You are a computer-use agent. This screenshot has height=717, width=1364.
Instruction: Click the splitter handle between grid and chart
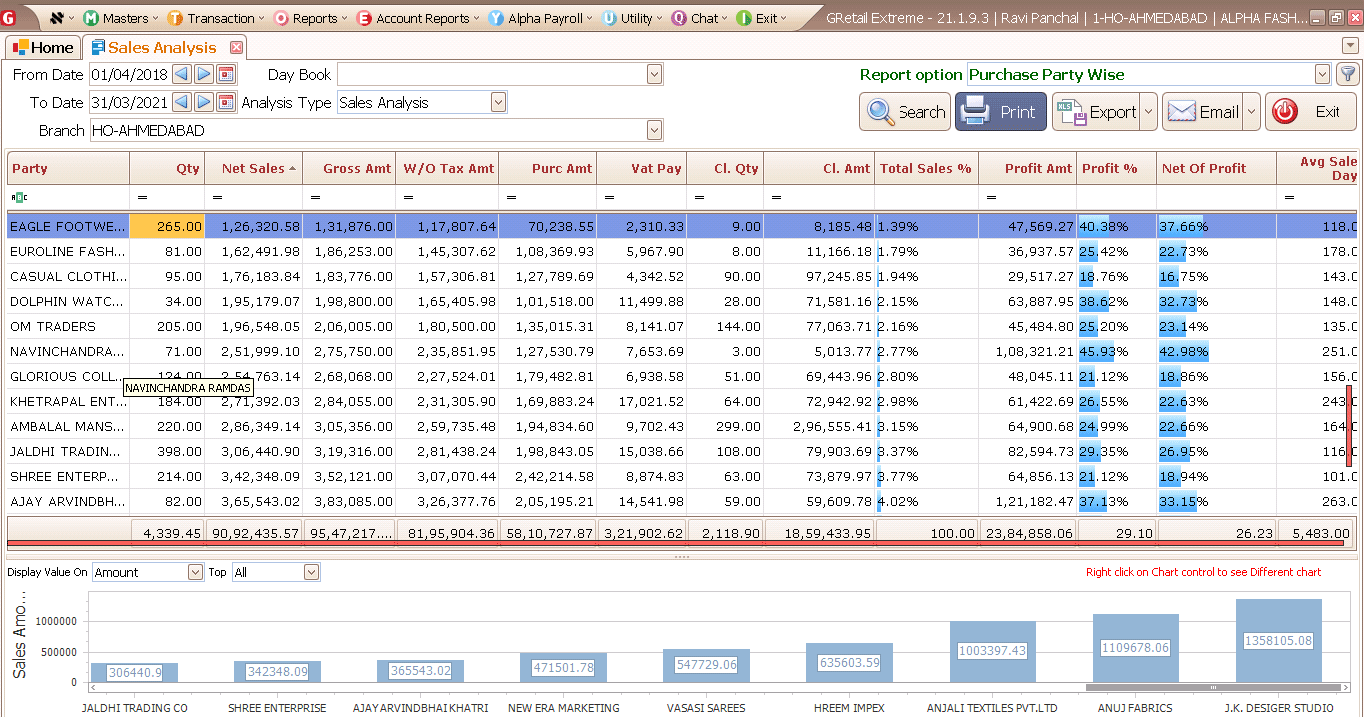(681, 557)
